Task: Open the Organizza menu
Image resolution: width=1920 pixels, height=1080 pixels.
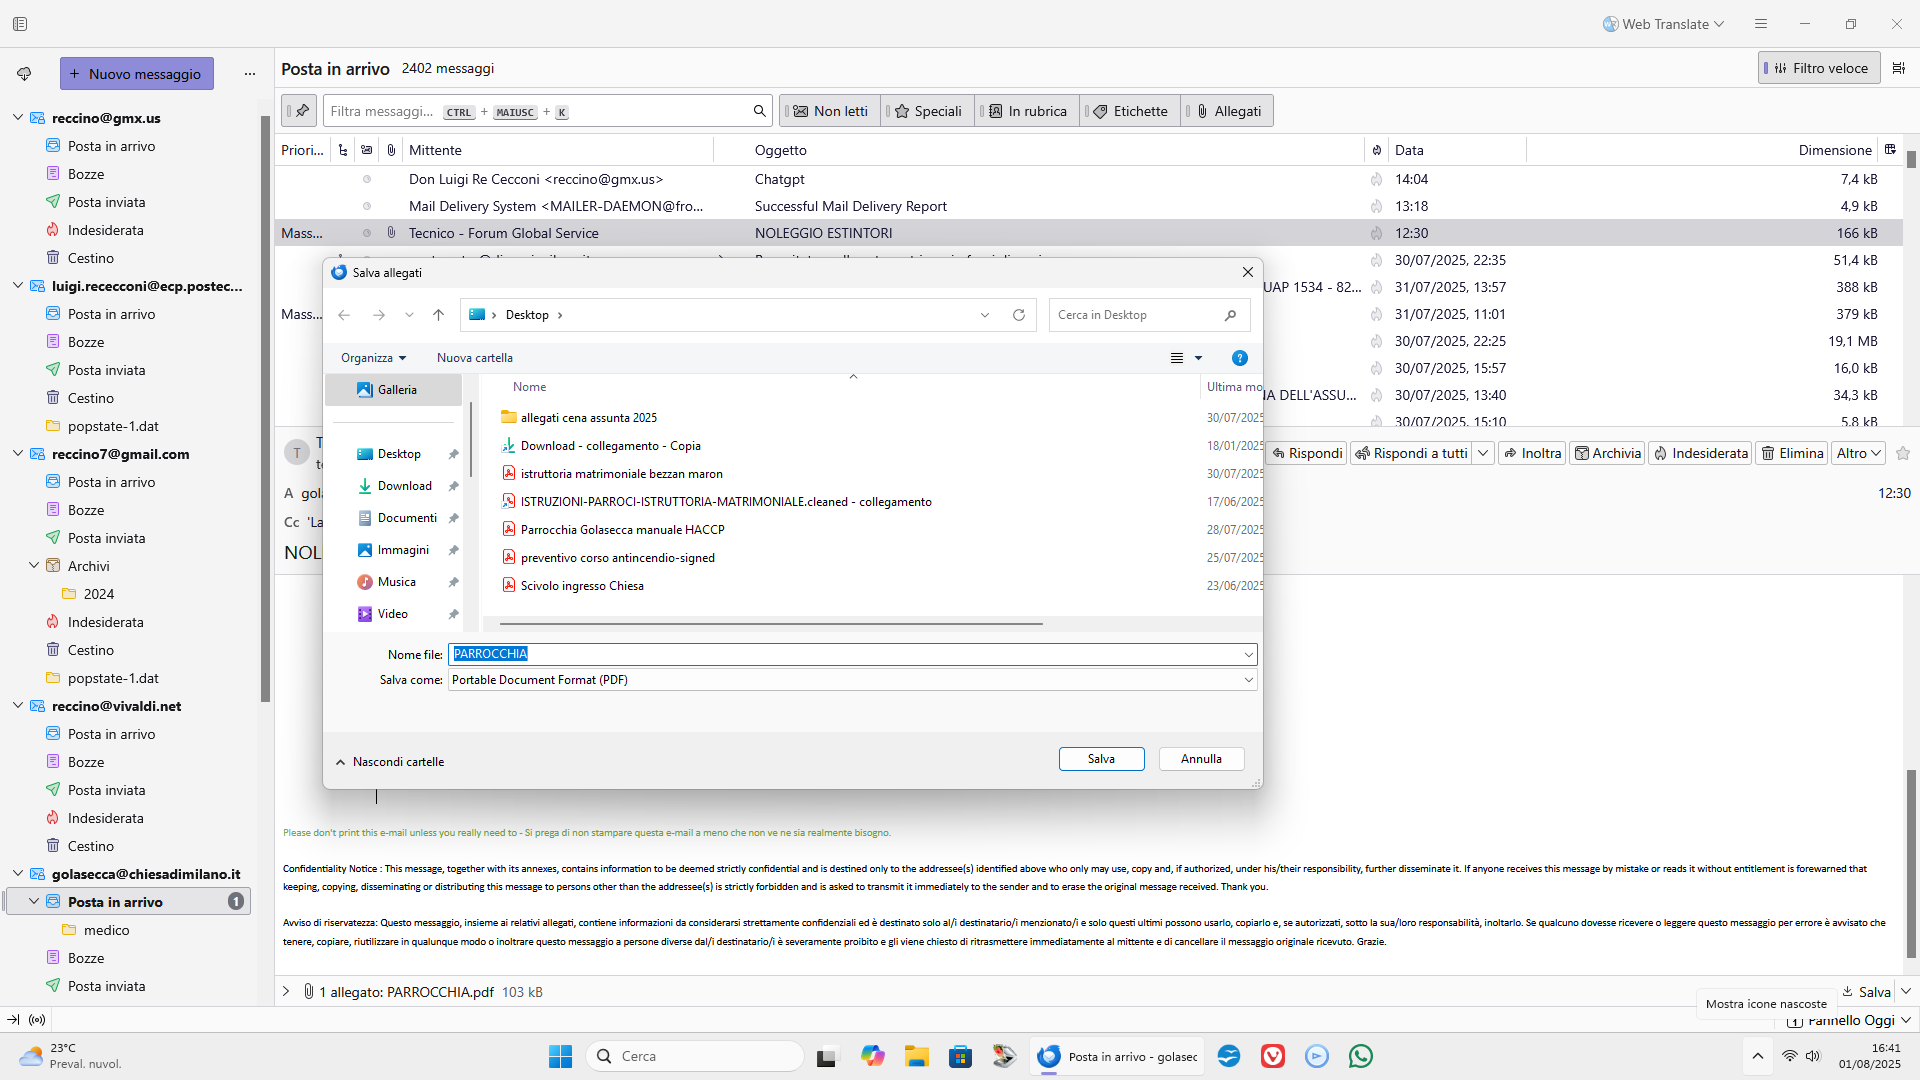Action: click(373, 358)
